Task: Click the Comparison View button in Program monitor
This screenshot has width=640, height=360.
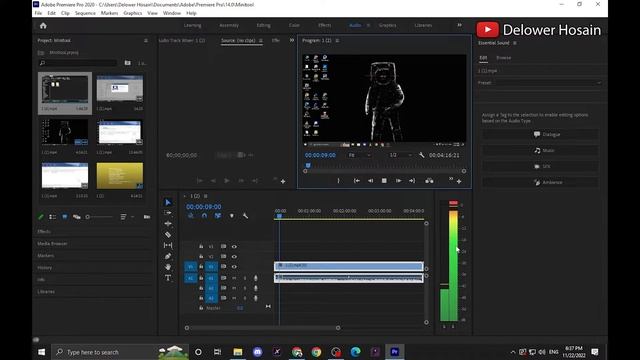Action: click(x=429, y=180)
